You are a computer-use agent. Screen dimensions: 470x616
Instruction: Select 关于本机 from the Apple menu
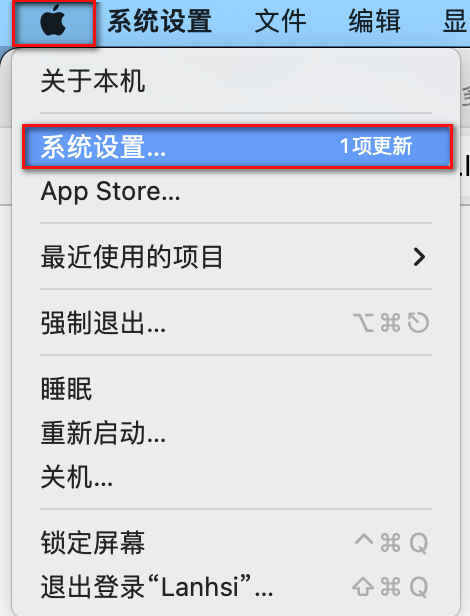[236, 81]
